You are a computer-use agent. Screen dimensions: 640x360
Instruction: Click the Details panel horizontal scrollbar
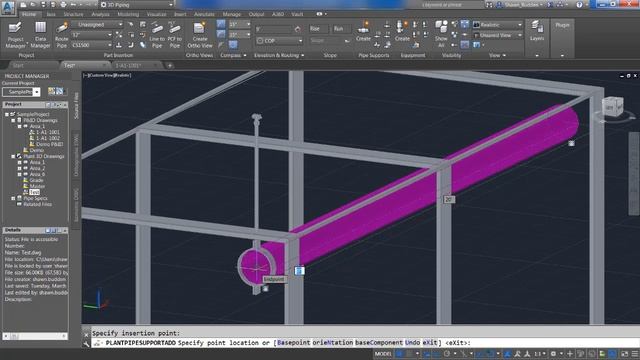(35, 336)
